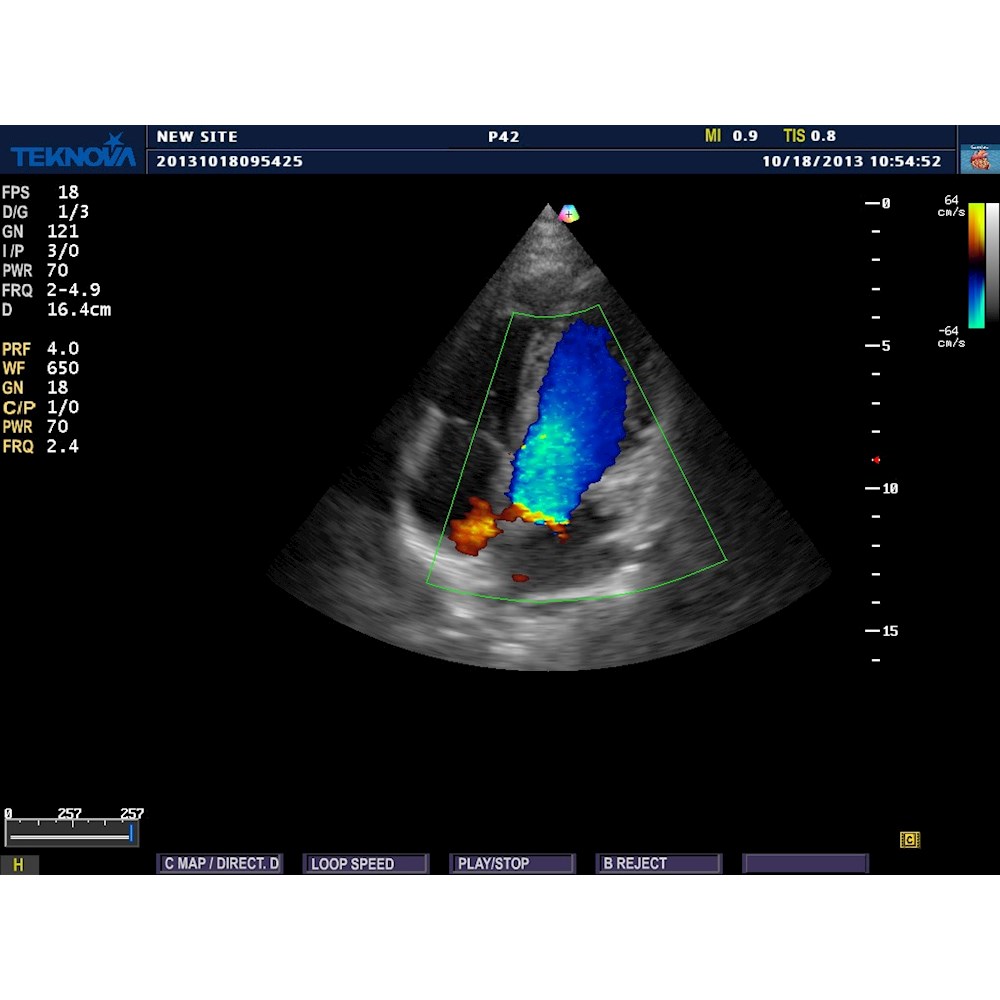Click the red focus marker on depth scale
Image resolution: width=1000 pixels, height=1000 pixels.
tap(876, 459)
